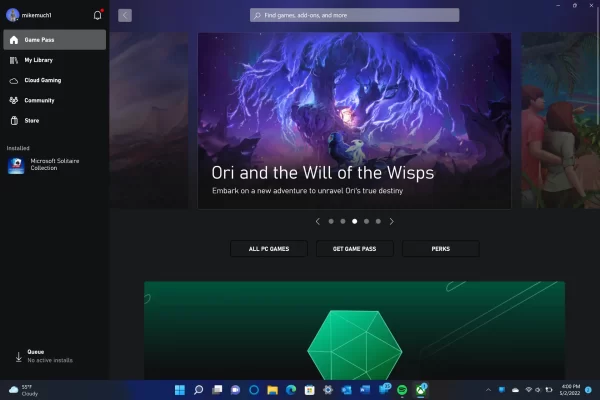Open the Store section
Viewport: 600px width, 400px height.
(x=55, y=121)
